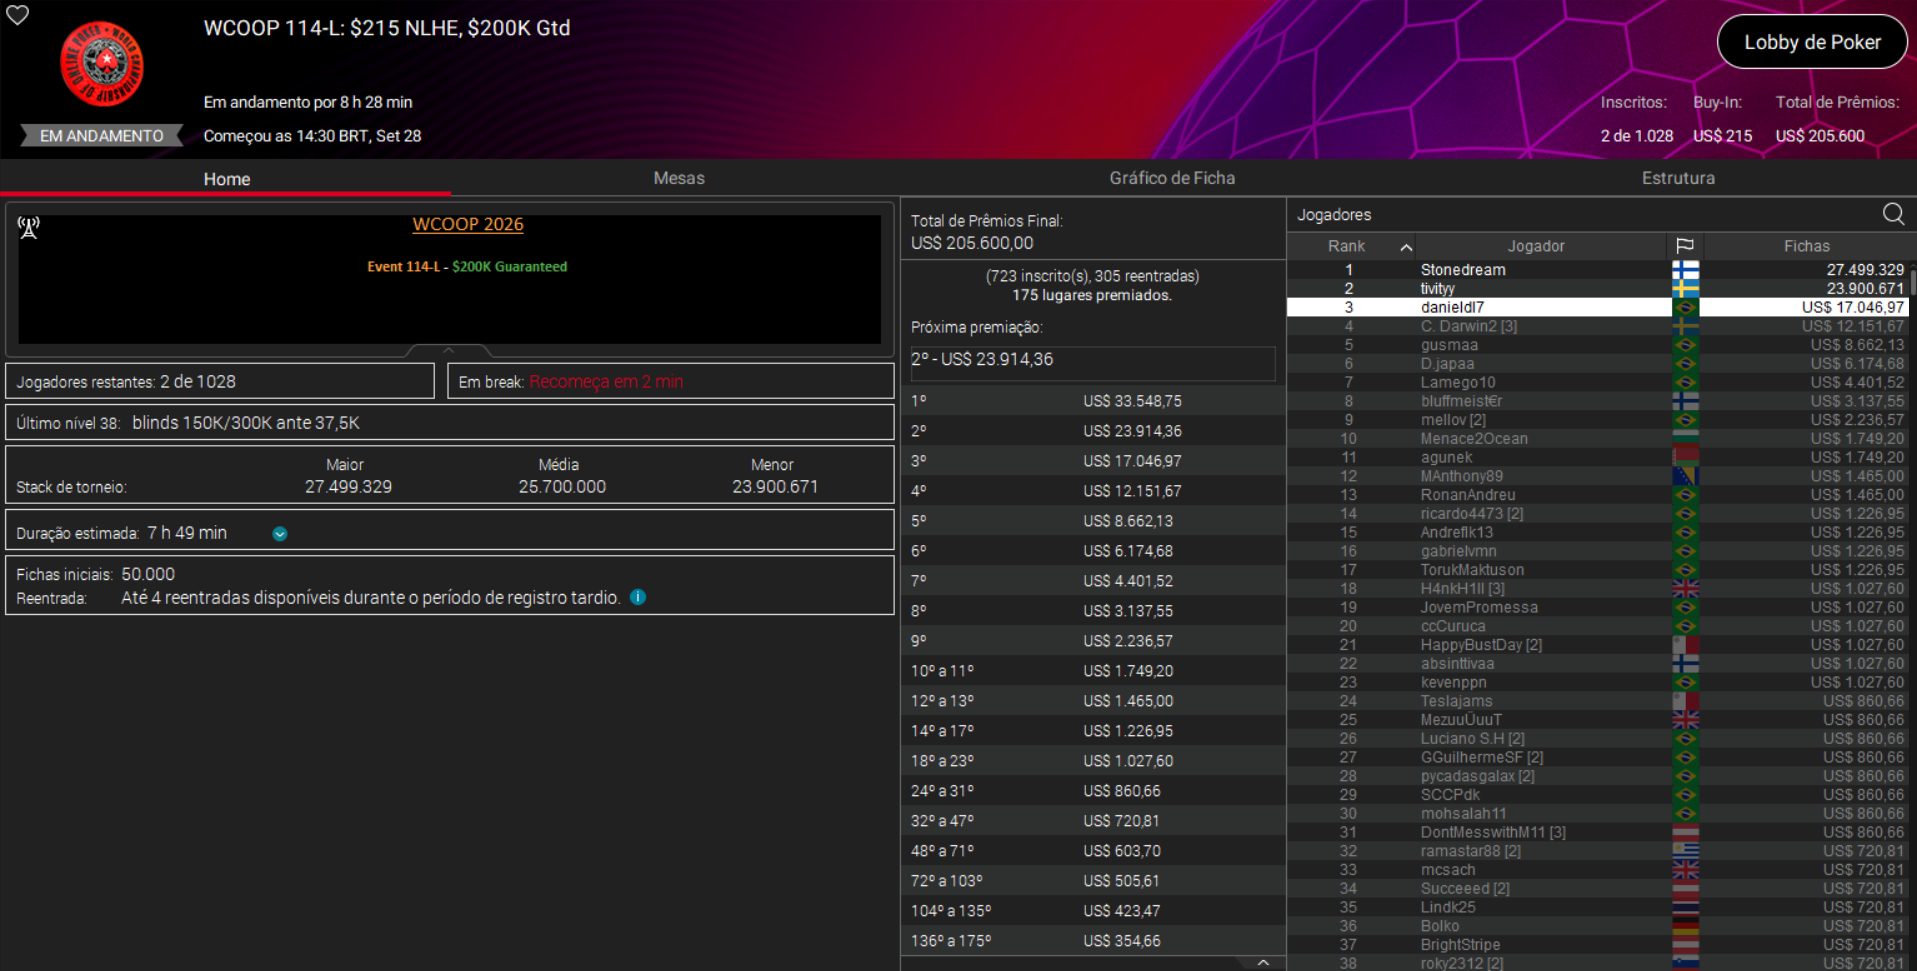
Task: Select player agunek row
Action: point(1597,457)
